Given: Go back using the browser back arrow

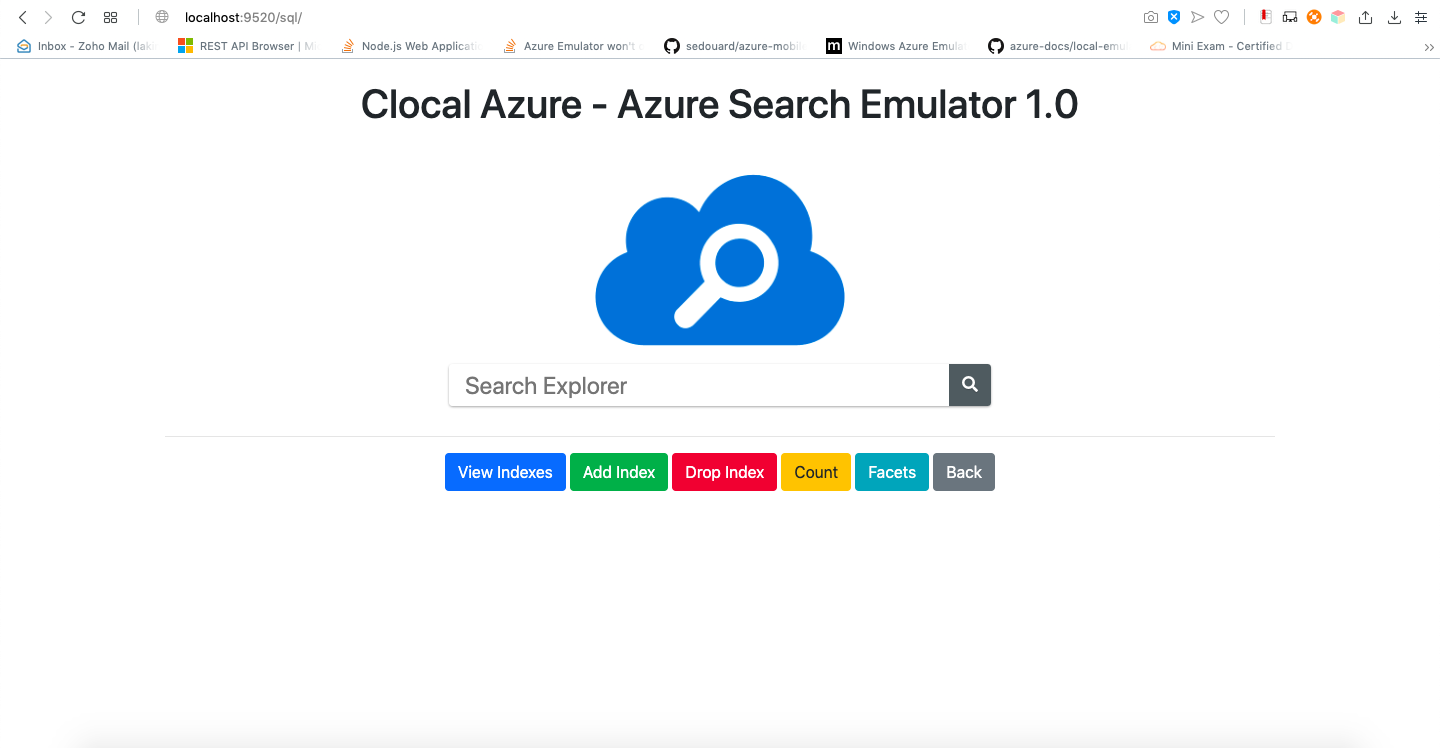Looking at the screenshot, I should tap(23, 17).
